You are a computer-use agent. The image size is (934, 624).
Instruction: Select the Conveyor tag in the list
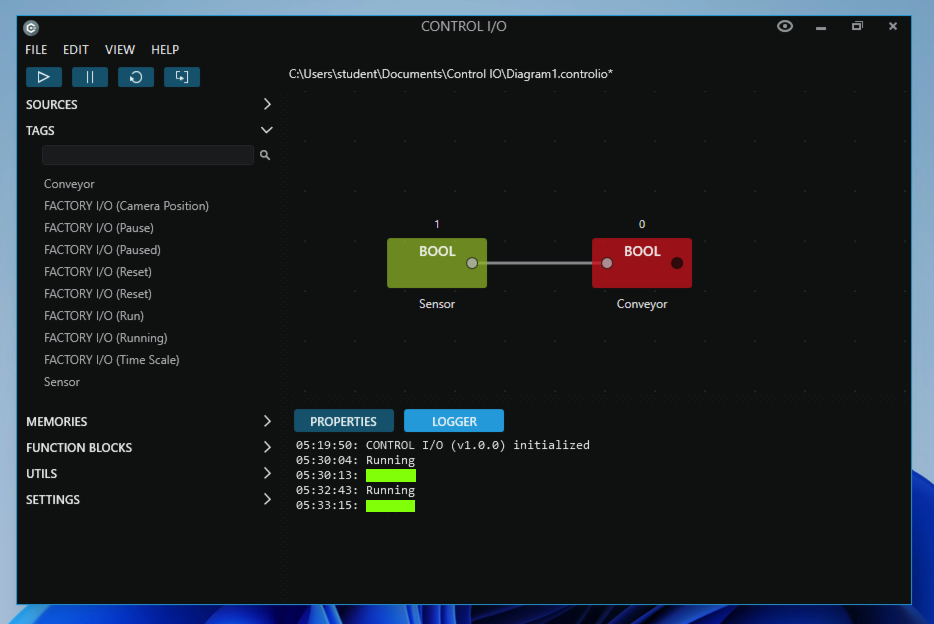pos(69,184)
